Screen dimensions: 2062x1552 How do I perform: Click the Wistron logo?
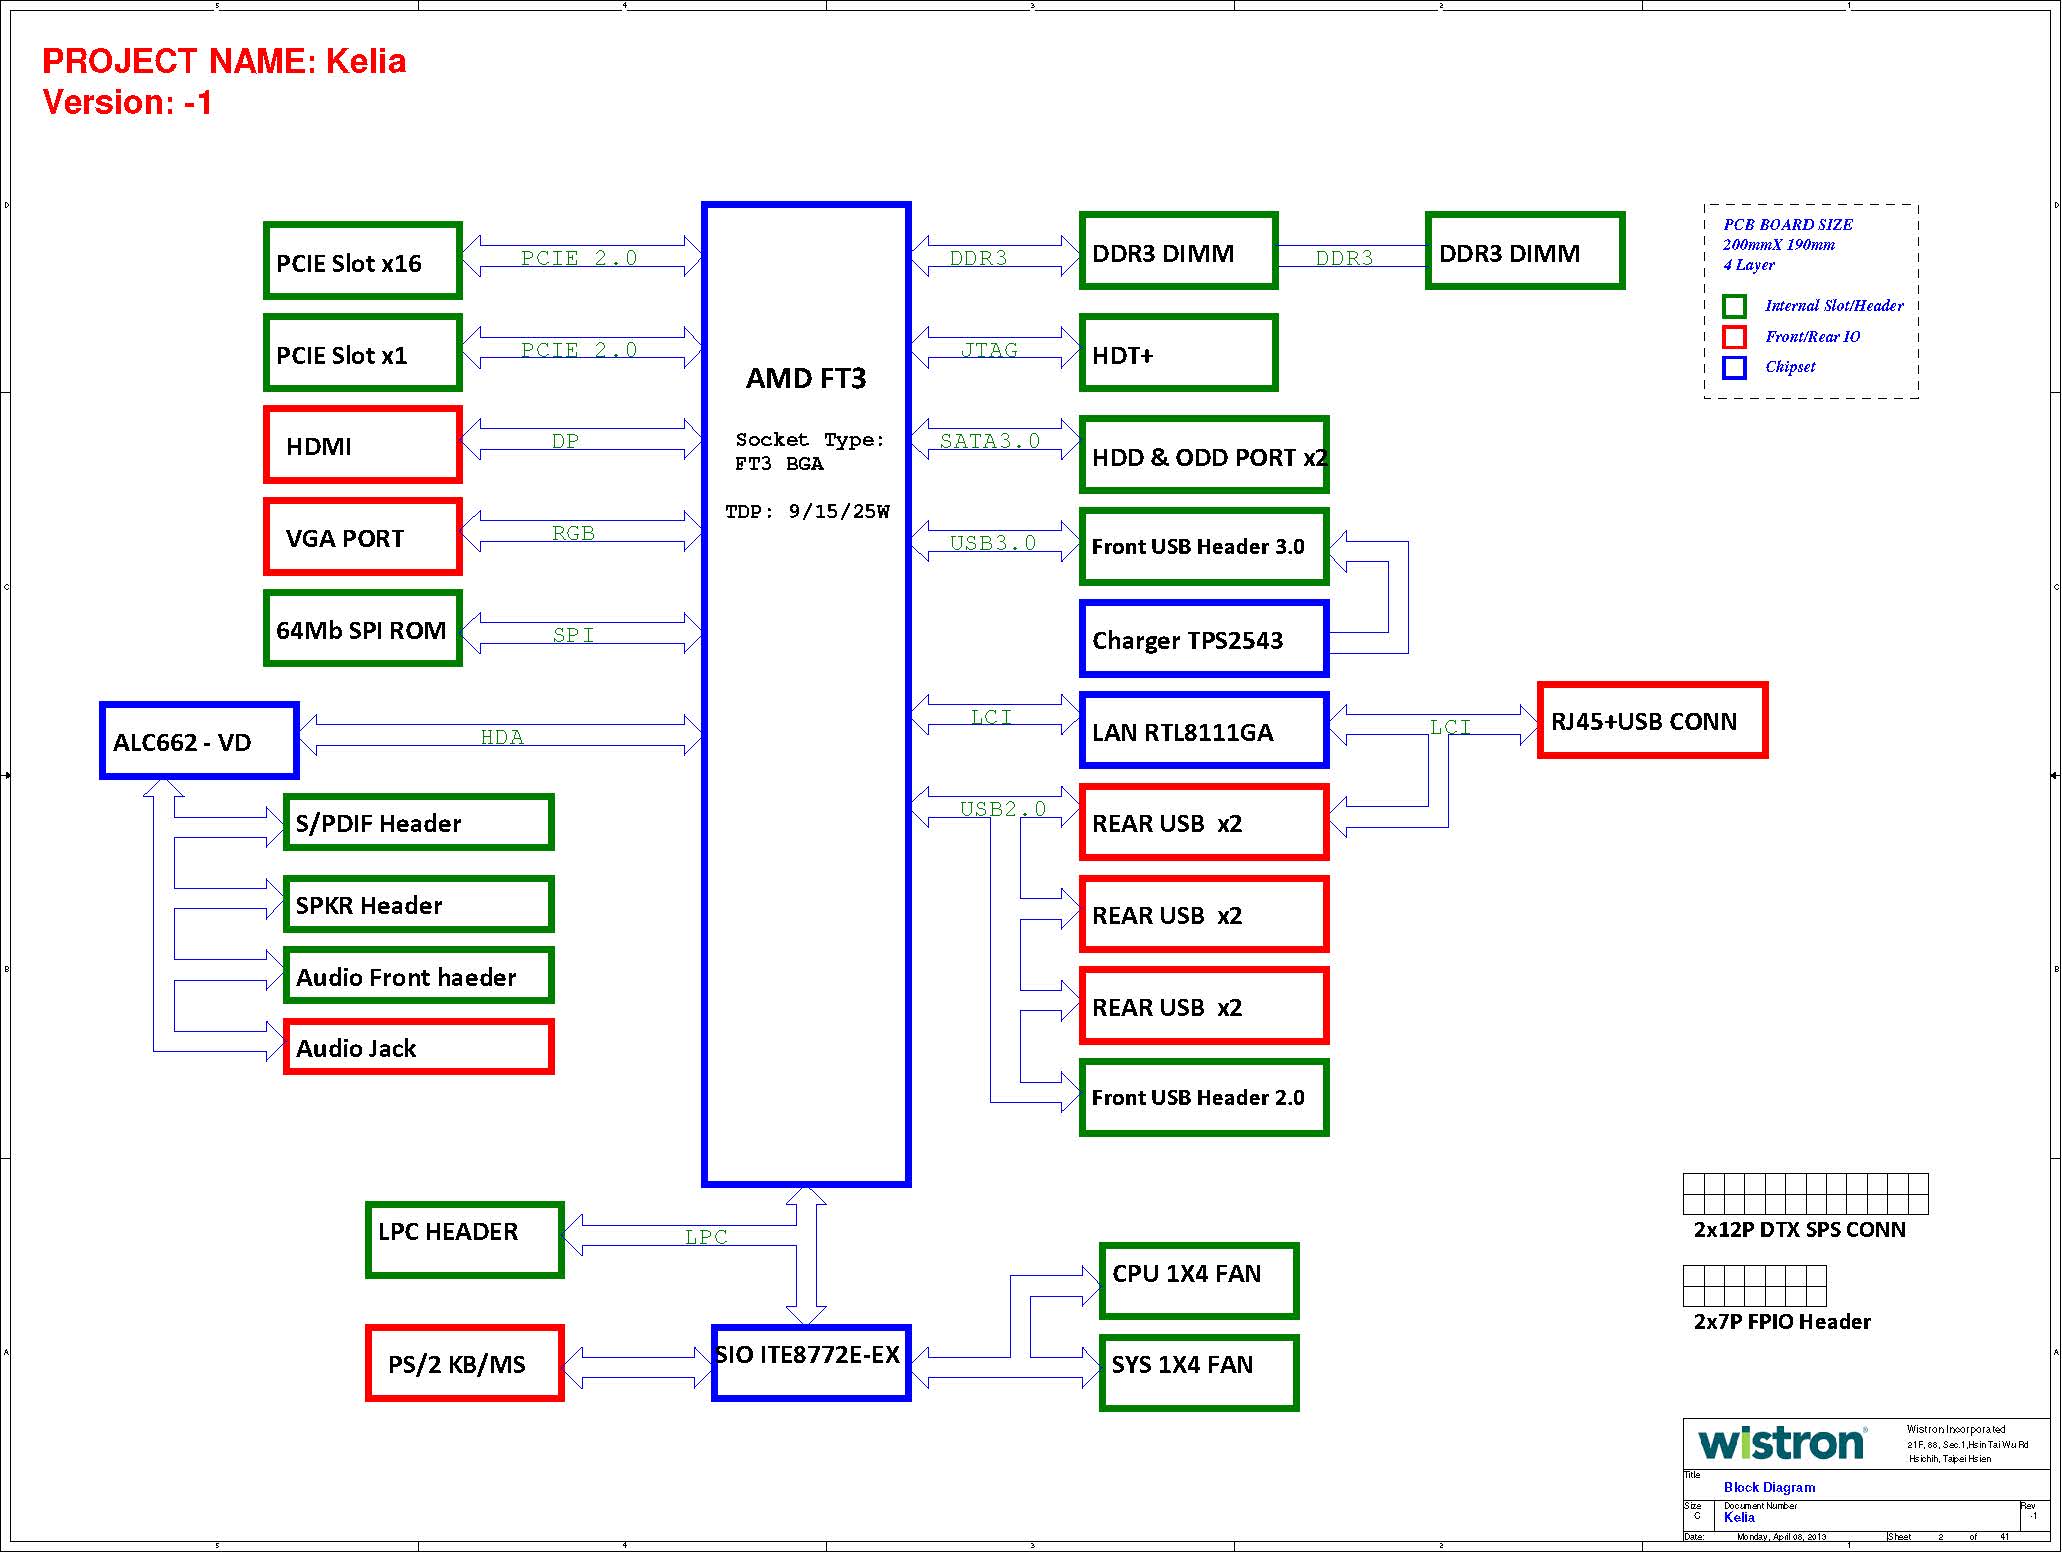pyautogui.click(x=1781, y=1443)
